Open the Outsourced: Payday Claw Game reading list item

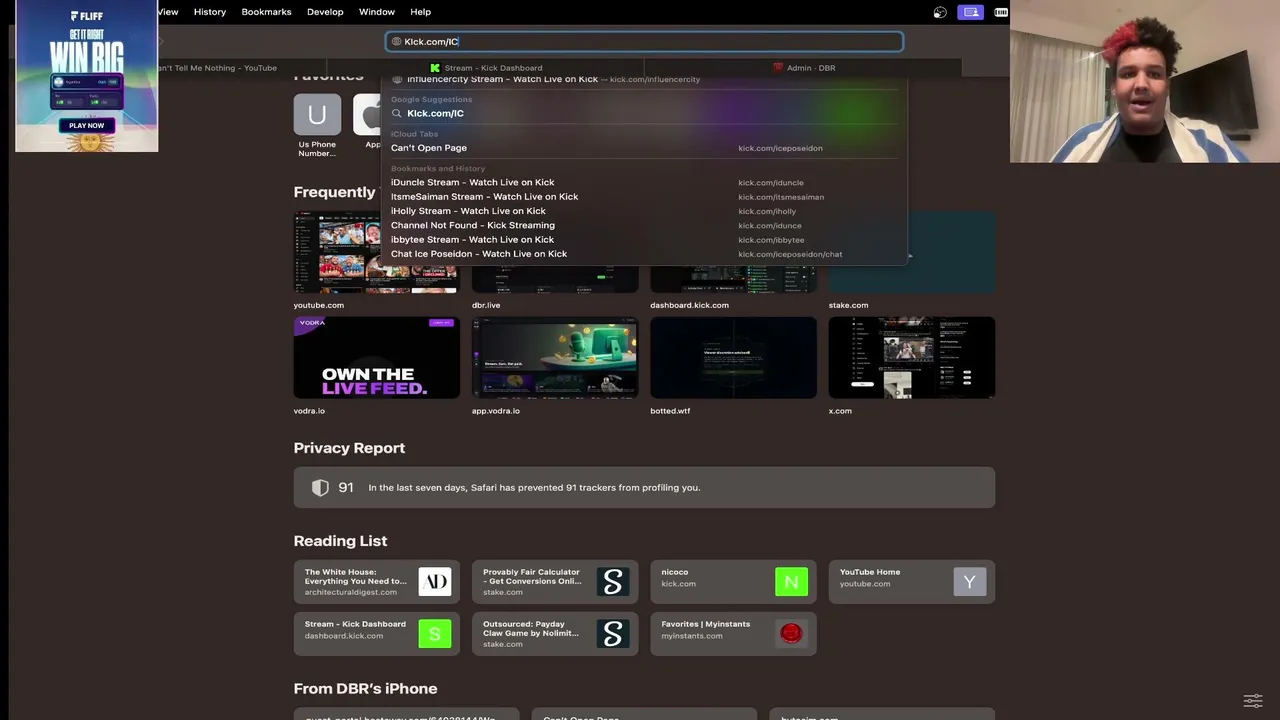coord(555,634)
